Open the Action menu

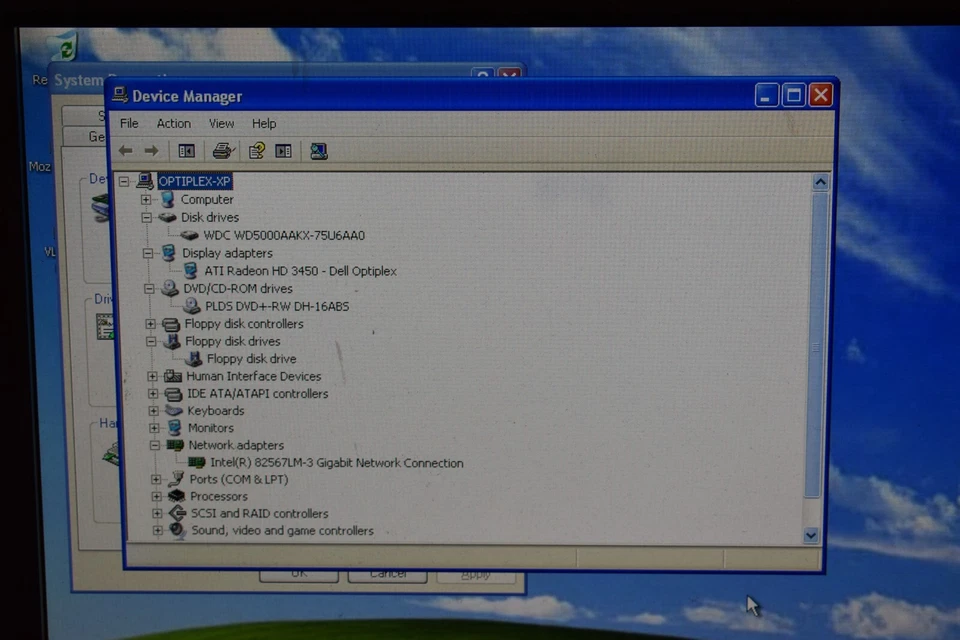[173, 123]
